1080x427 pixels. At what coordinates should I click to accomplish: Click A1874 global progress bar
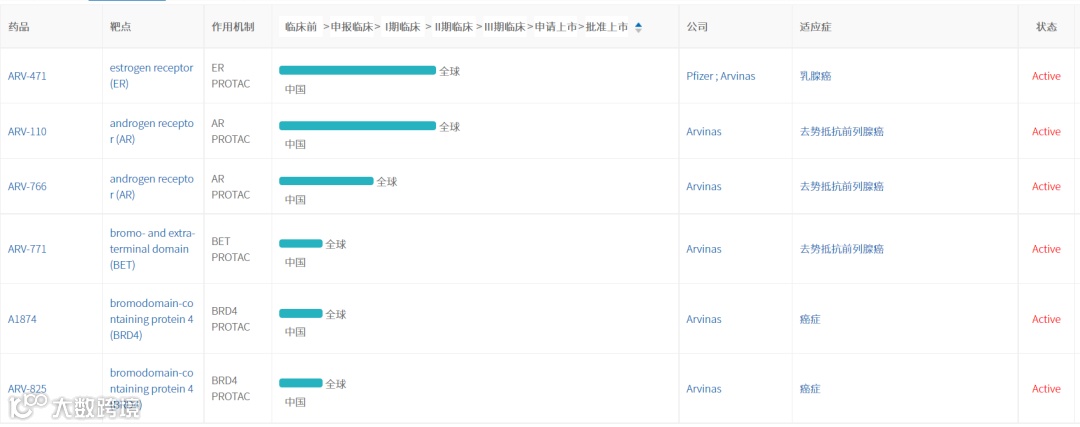tap(300, 313)
